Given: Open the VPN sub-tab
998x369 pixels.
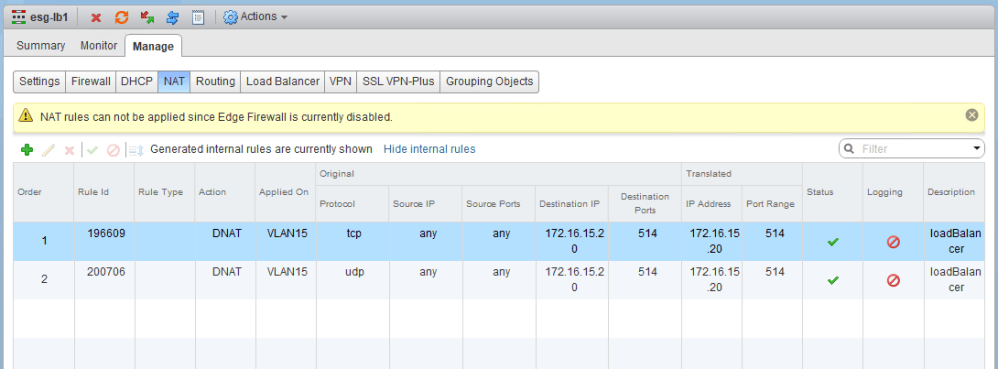Looking at the screenshot, I should [x=341, y=81].
